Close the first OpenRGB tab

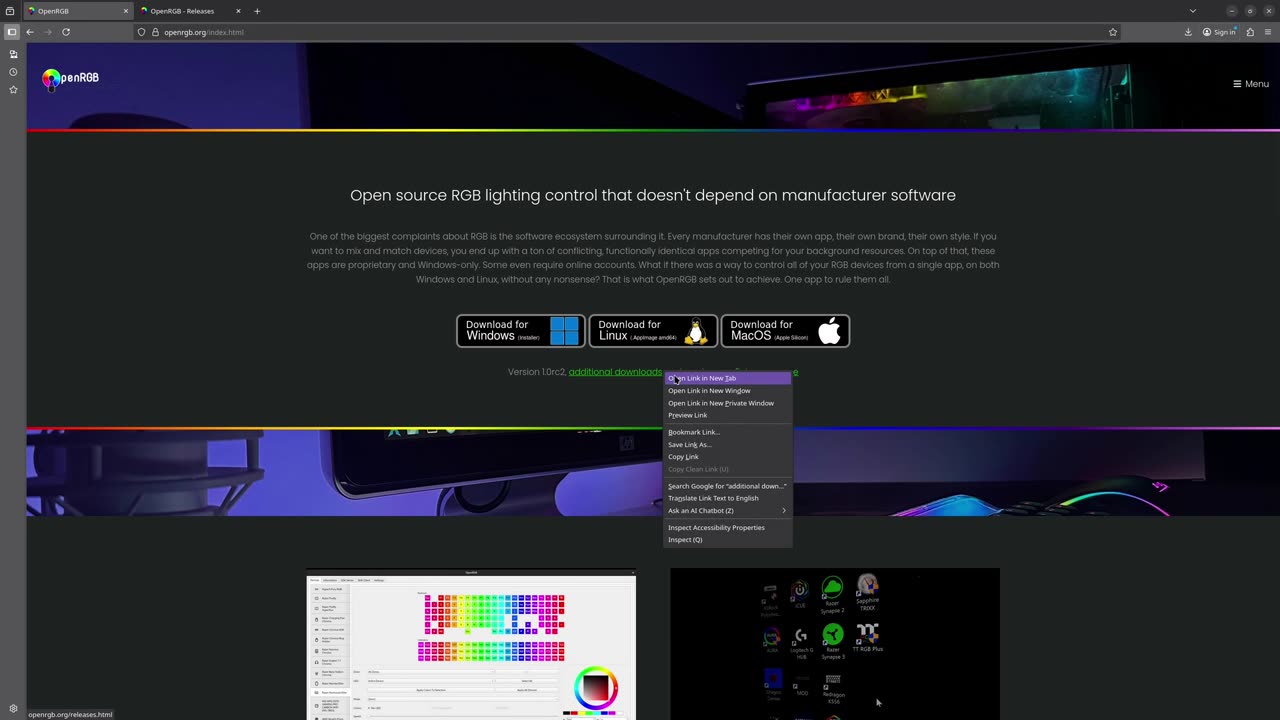[126, 11]
